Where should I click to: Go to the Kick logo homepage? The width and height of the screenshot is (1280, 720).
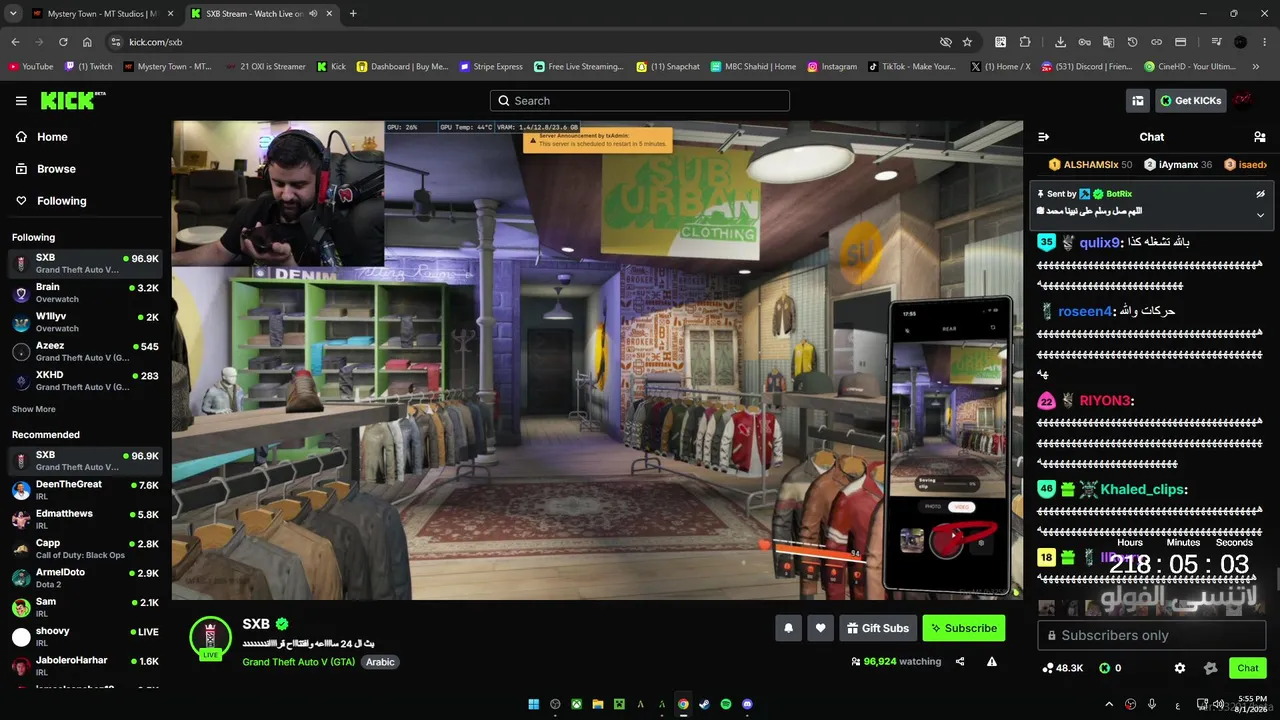(x=73, y=100)
